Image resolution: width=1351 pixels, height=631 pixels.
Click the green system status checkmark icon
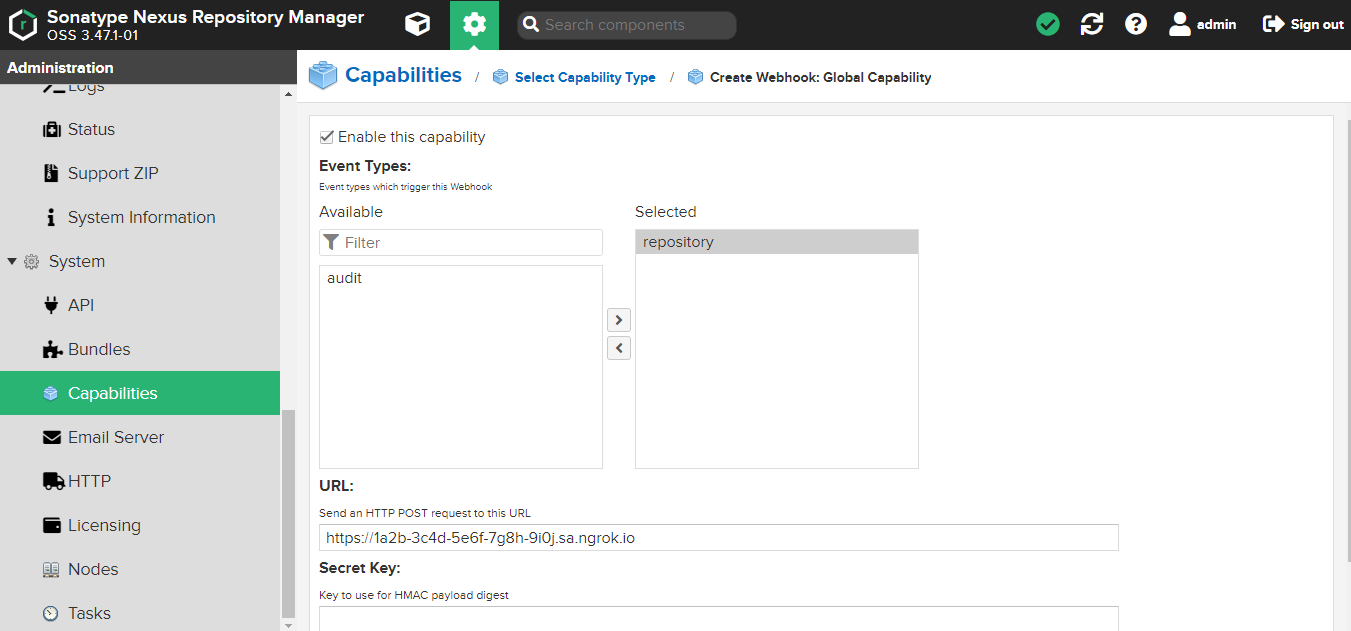pos(1048,24)
